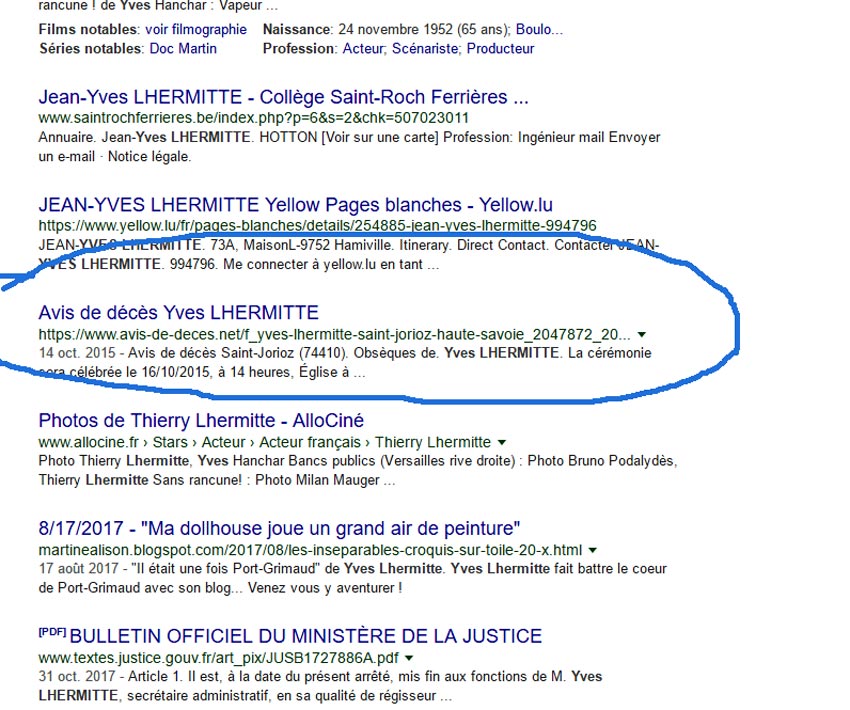This screenshot has width=850, height=710.
Task: Click snippet text 'Annuaire. Jean-Yves LHERMITTE. HOTTON'
Action: (x=178, y=137)
